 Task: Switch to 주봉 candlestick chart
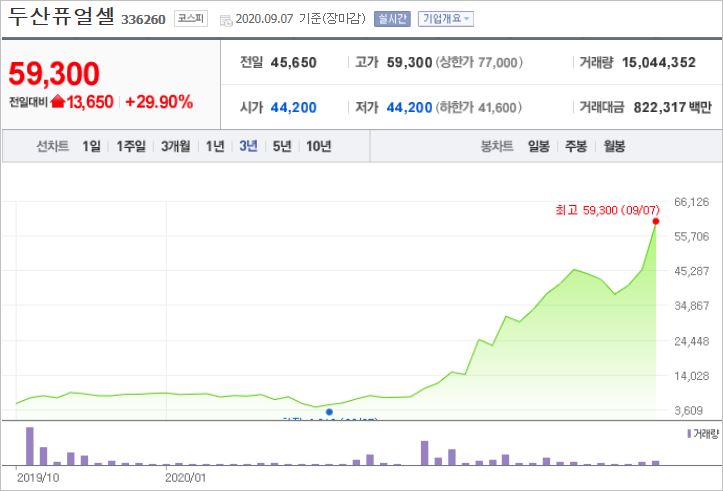coord(576,146)
